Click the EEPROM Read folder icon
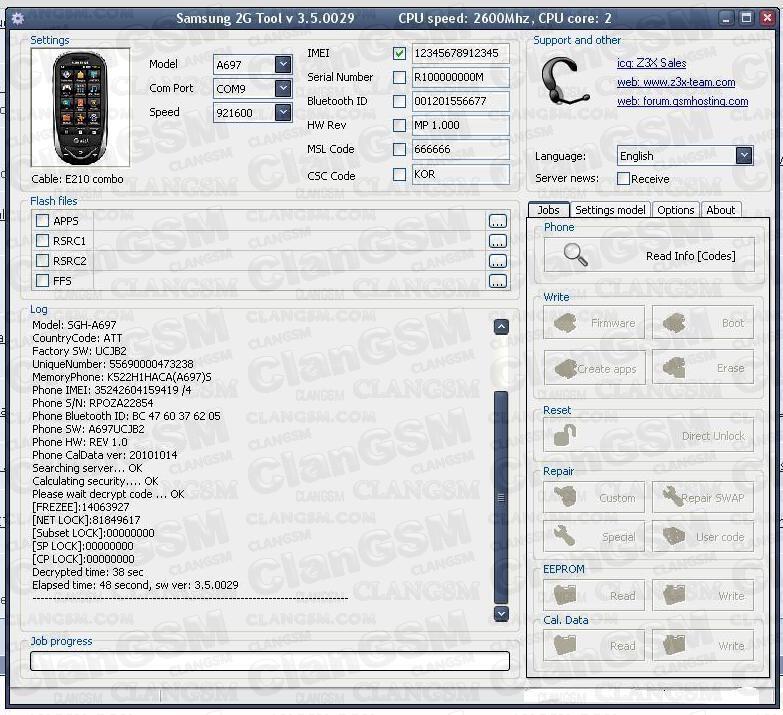The image size is (783, 715). 565,595
